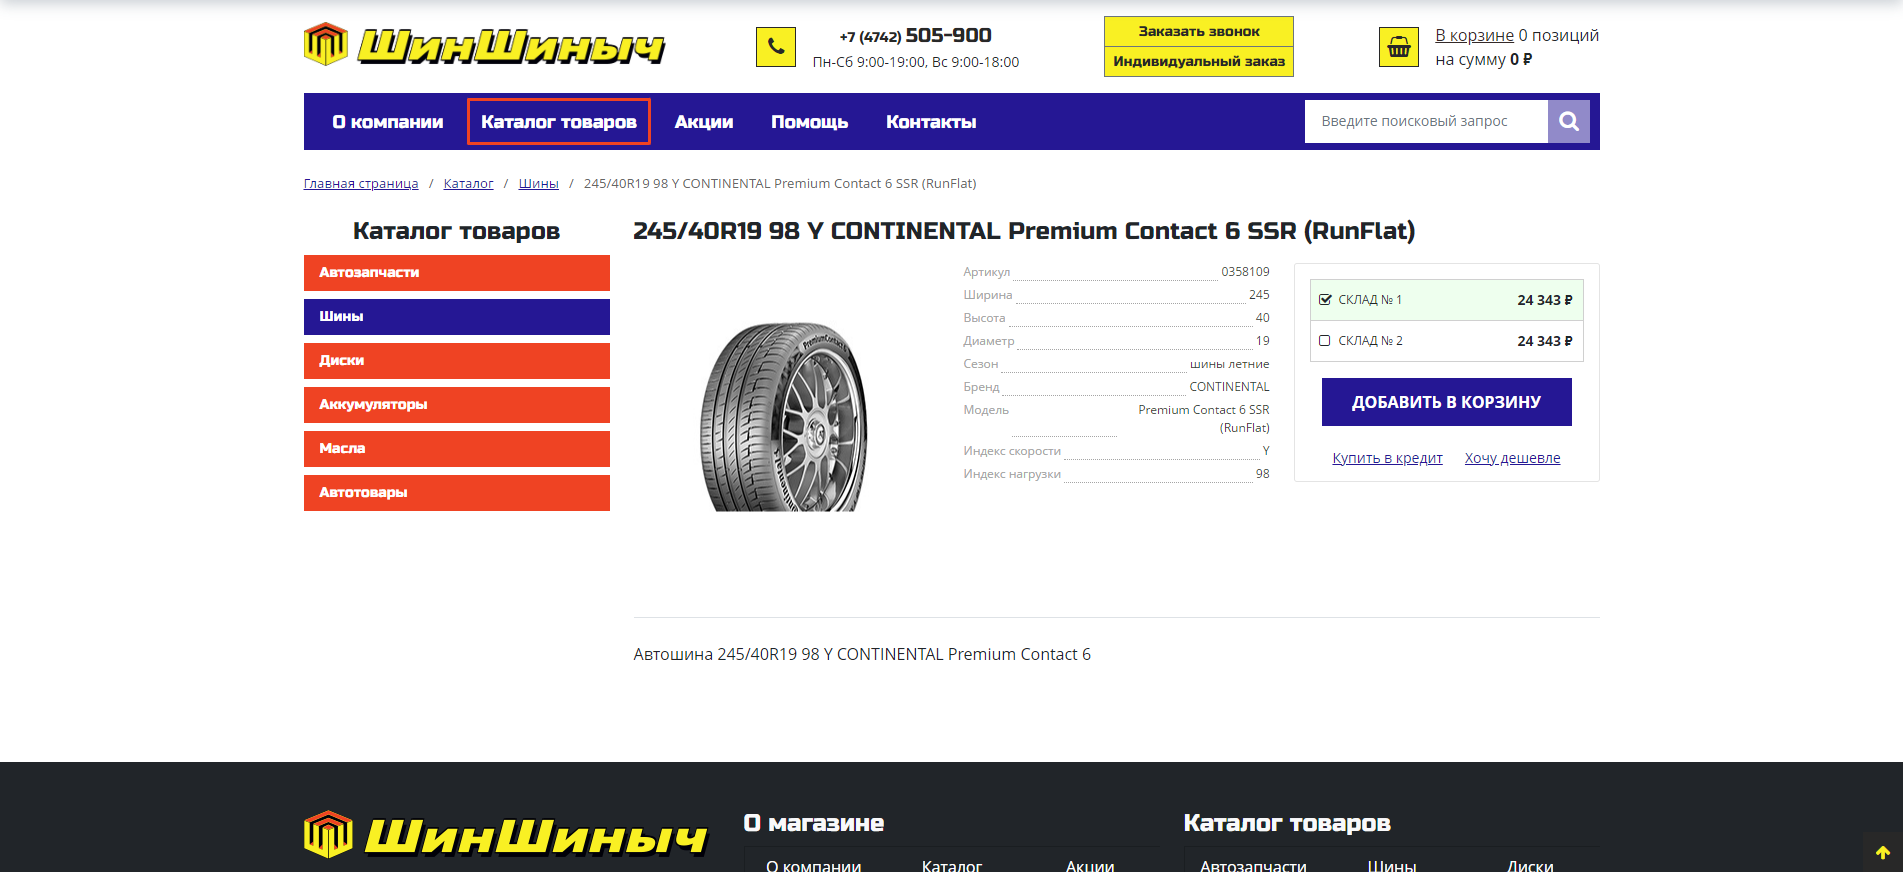Open the Акции menu item
1903x872 pixels.
704,122
